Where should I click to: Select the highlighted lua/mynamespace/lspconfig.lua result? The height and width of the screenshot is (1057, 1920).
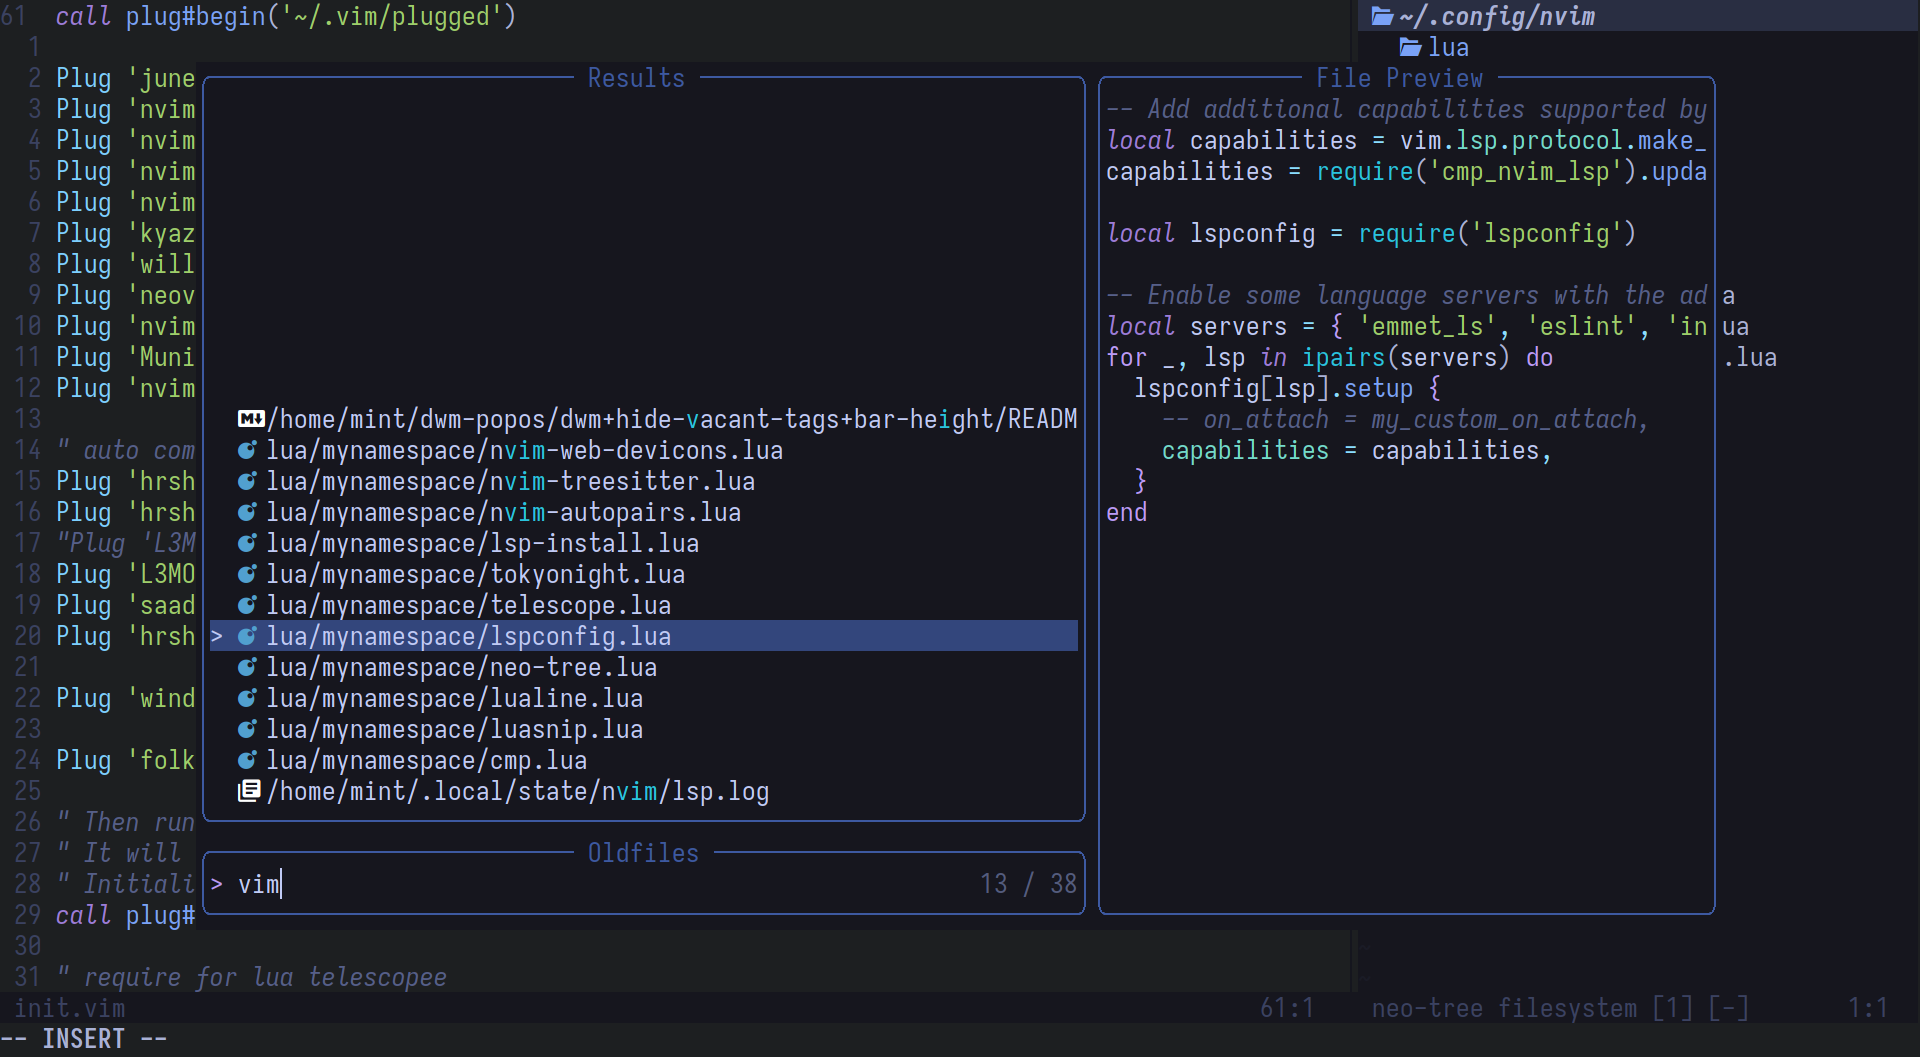pyautogui.click(x=644, y=636)
